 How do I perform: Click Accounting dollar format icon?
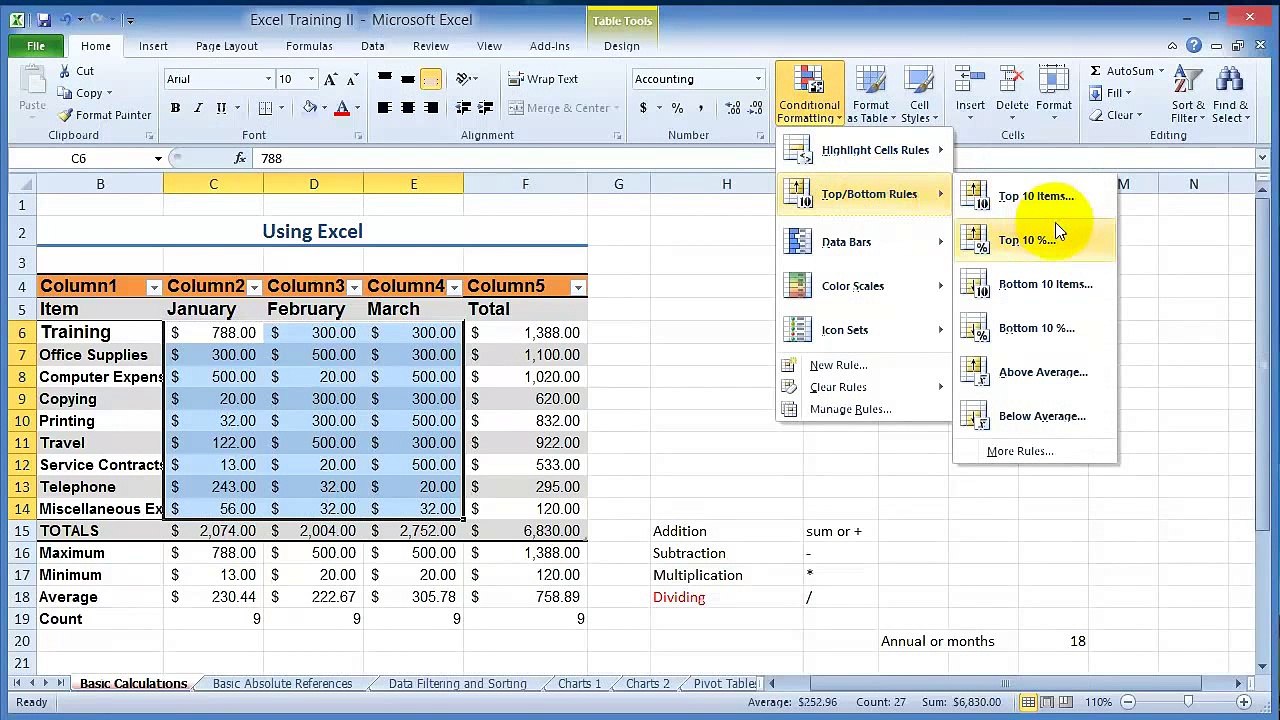(643, 108)
